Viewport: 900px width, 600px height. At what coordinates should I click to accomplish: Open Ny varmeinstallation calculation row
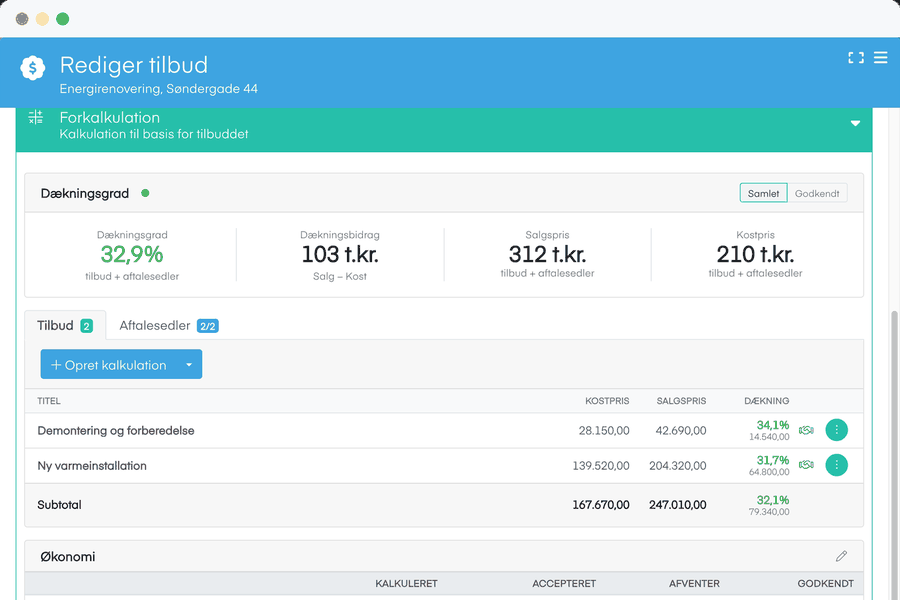click(444, 466)
